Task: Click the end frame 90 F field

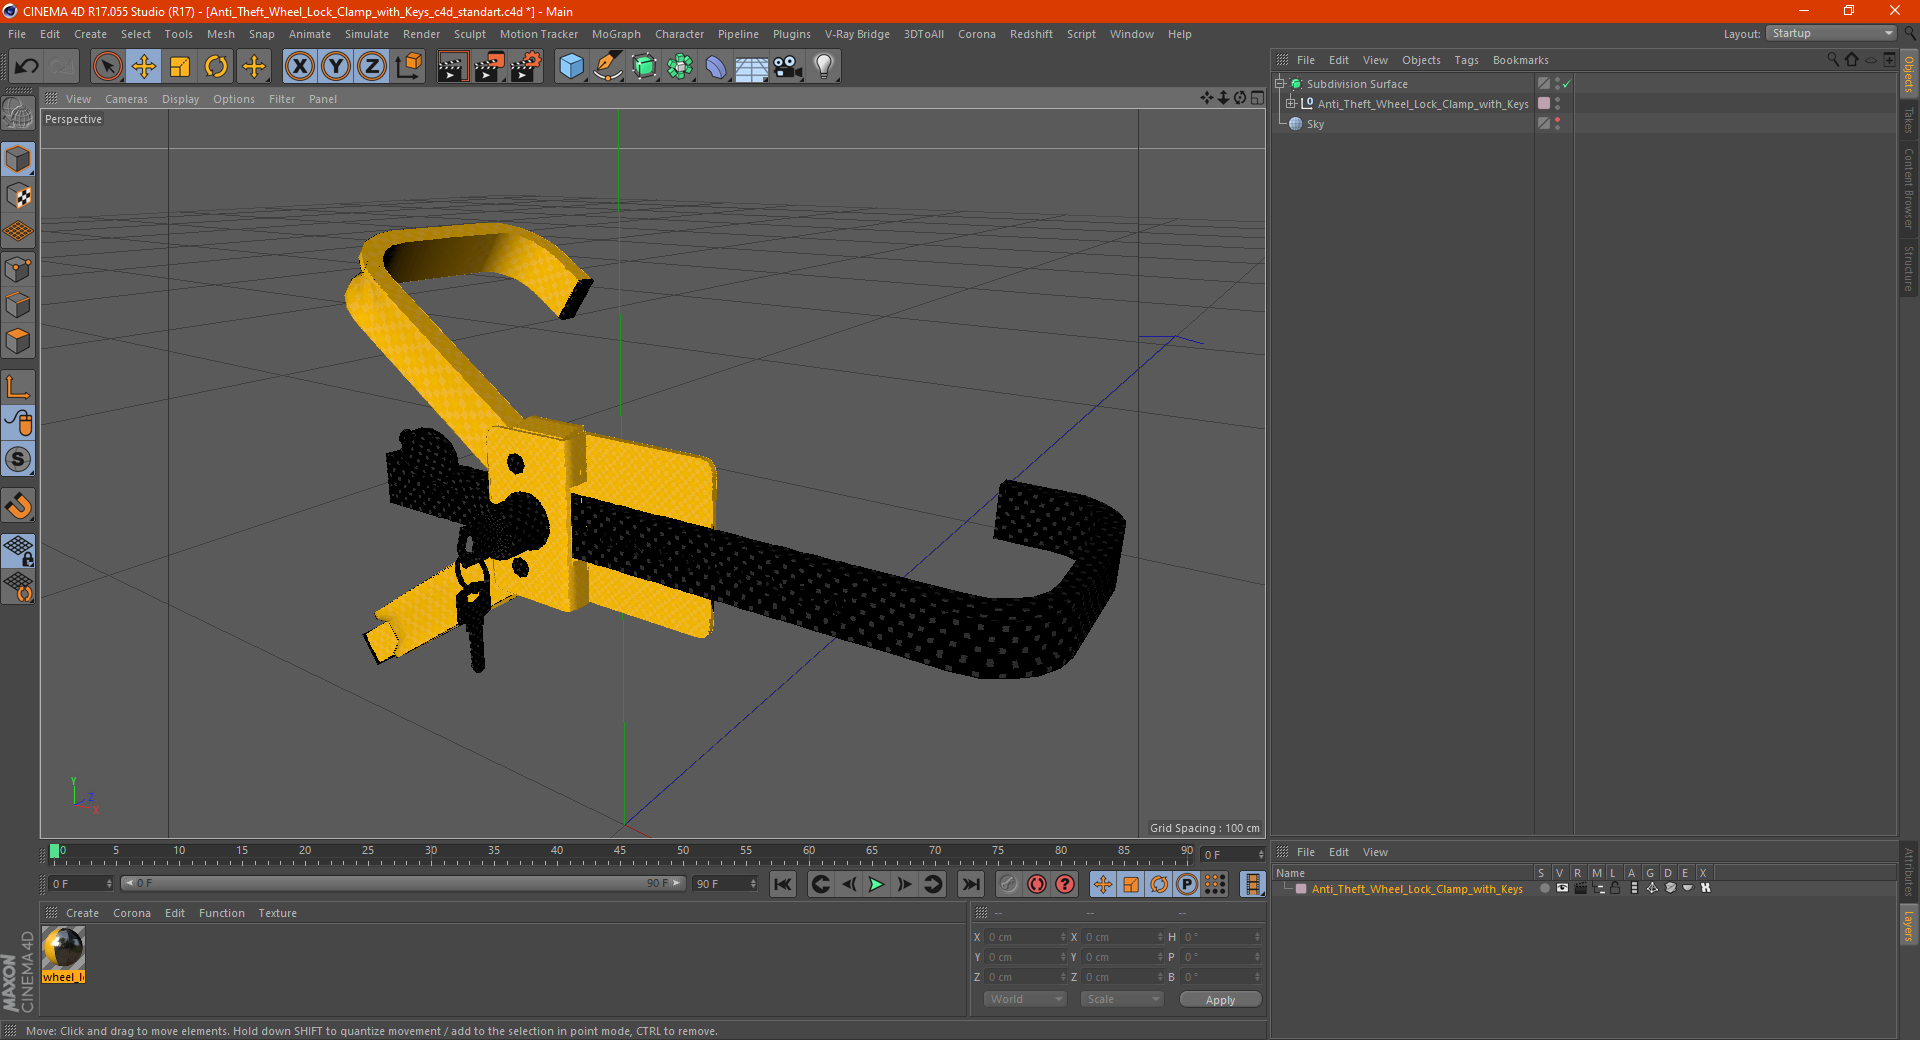Action: click(x=725, y=883)
